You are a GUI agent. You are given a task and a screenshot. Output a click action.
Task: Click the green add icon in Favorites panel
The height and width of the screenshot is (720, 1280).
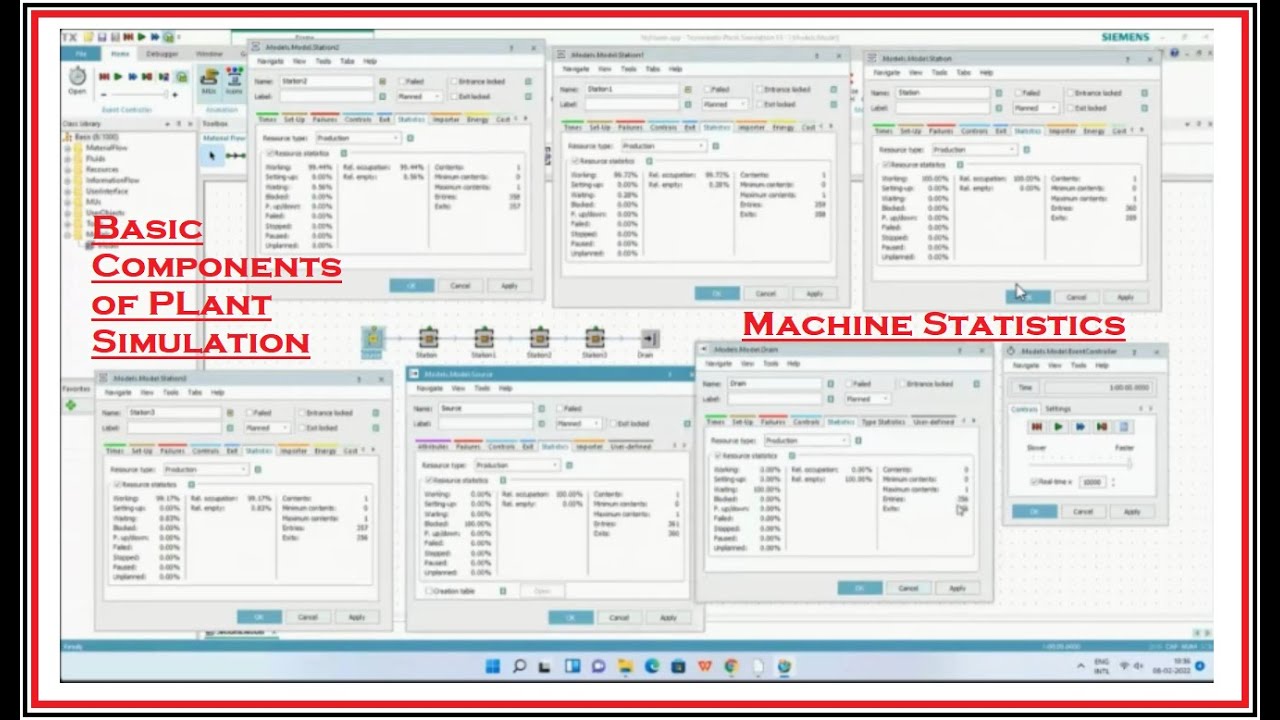coord(71,405)
